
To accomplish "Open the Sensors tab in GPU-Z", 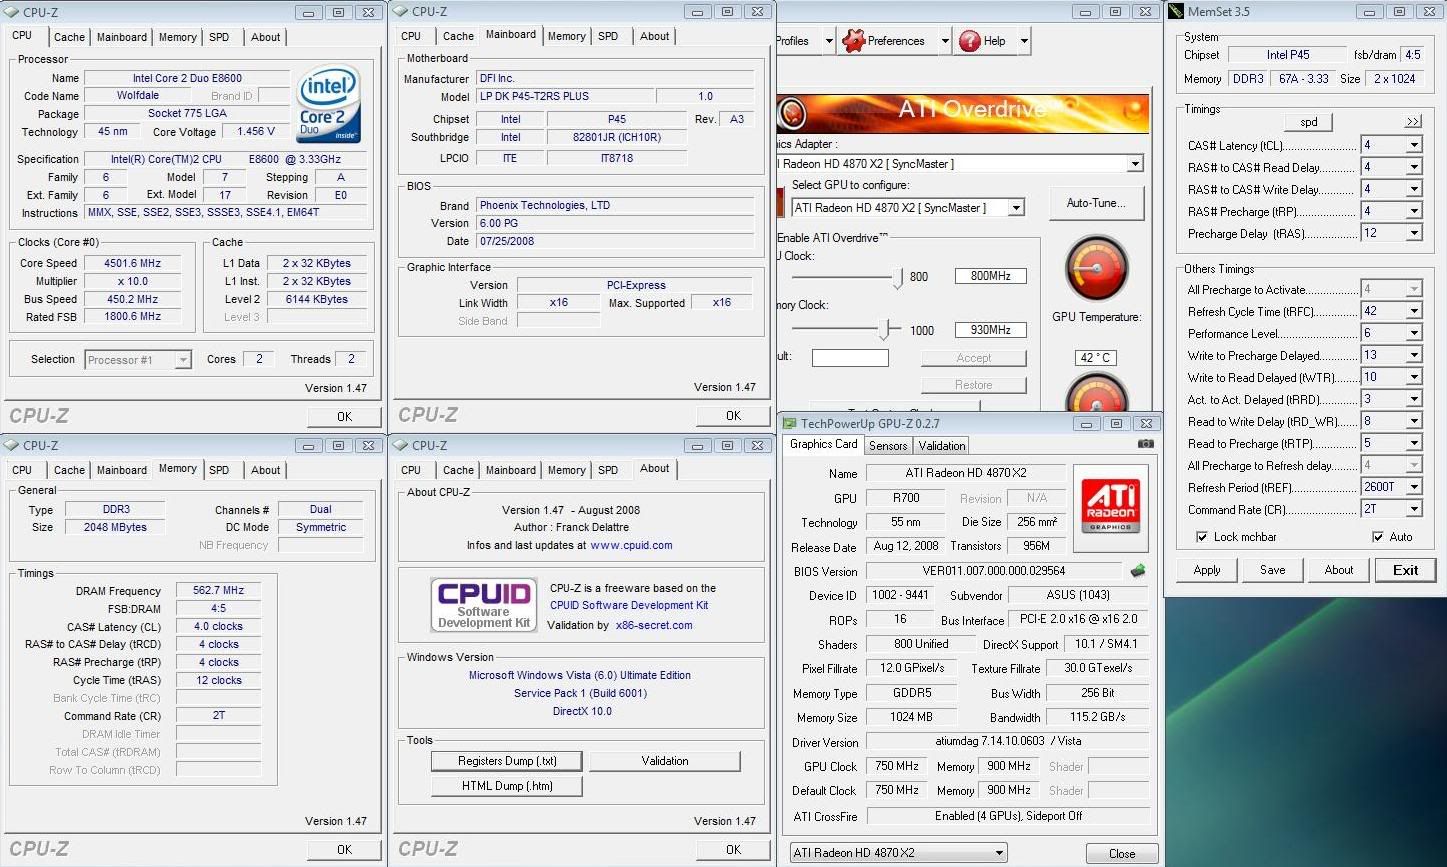I will pos(888,446).
